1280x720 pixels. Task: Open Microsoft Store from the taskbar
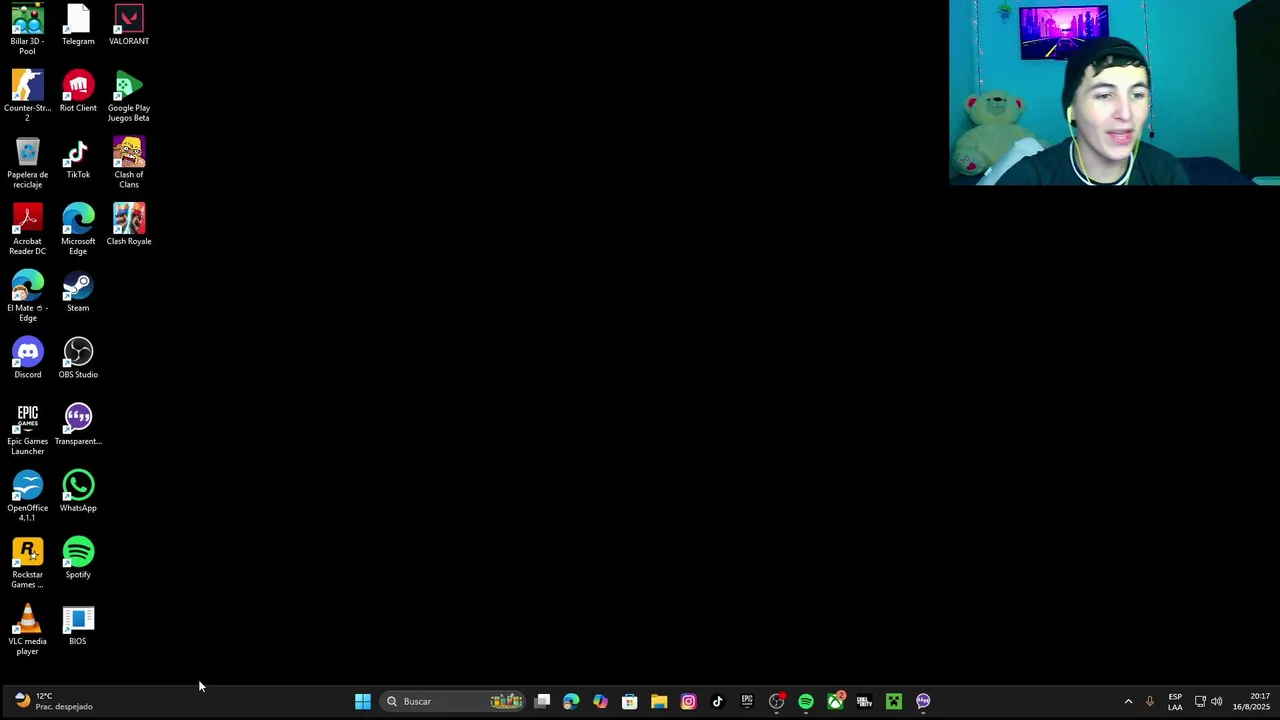(x=629, y=702)
